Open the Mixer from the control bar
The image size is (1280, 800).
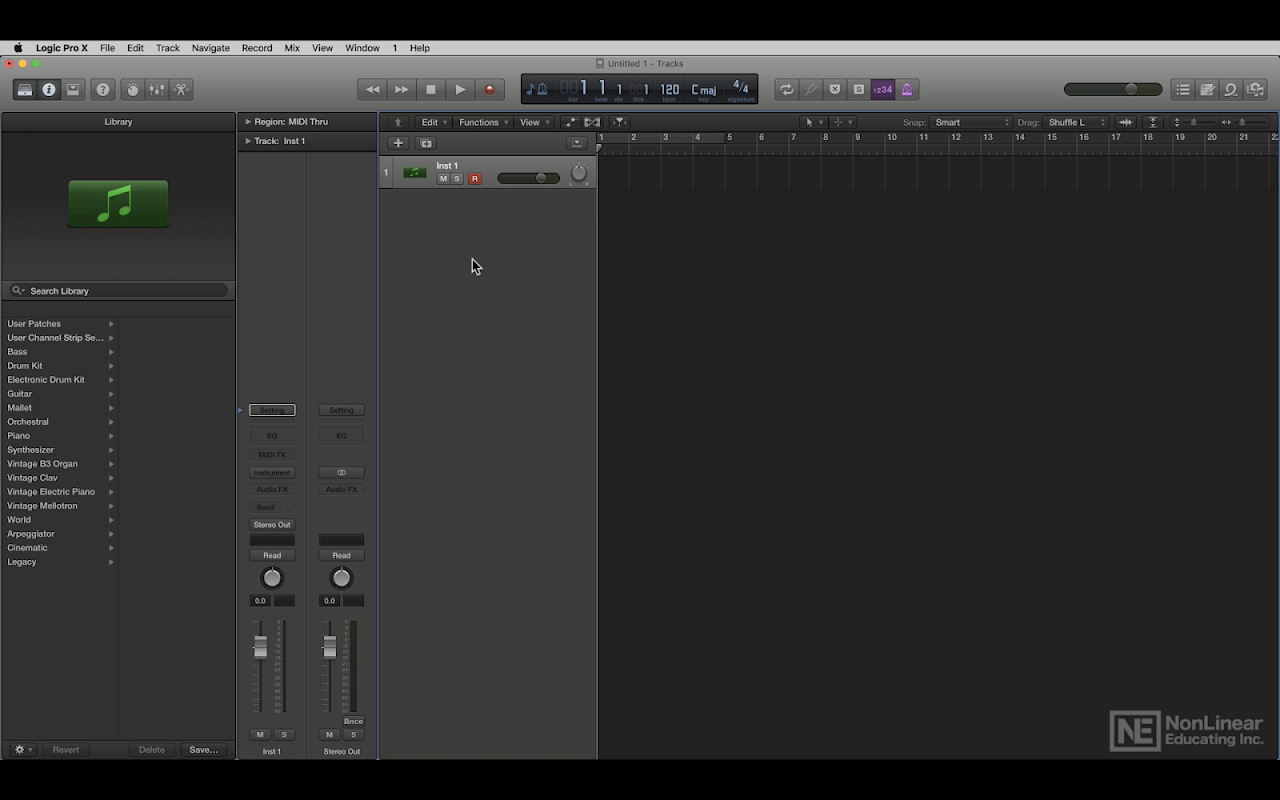(157, 90)
